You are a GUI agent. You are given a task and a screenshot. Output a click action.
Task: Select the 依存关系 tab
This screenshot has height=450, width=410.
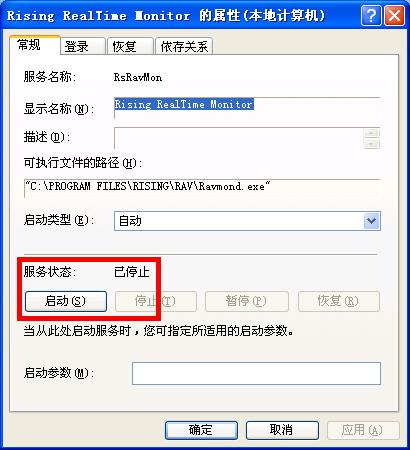click(x=184, y=46)
